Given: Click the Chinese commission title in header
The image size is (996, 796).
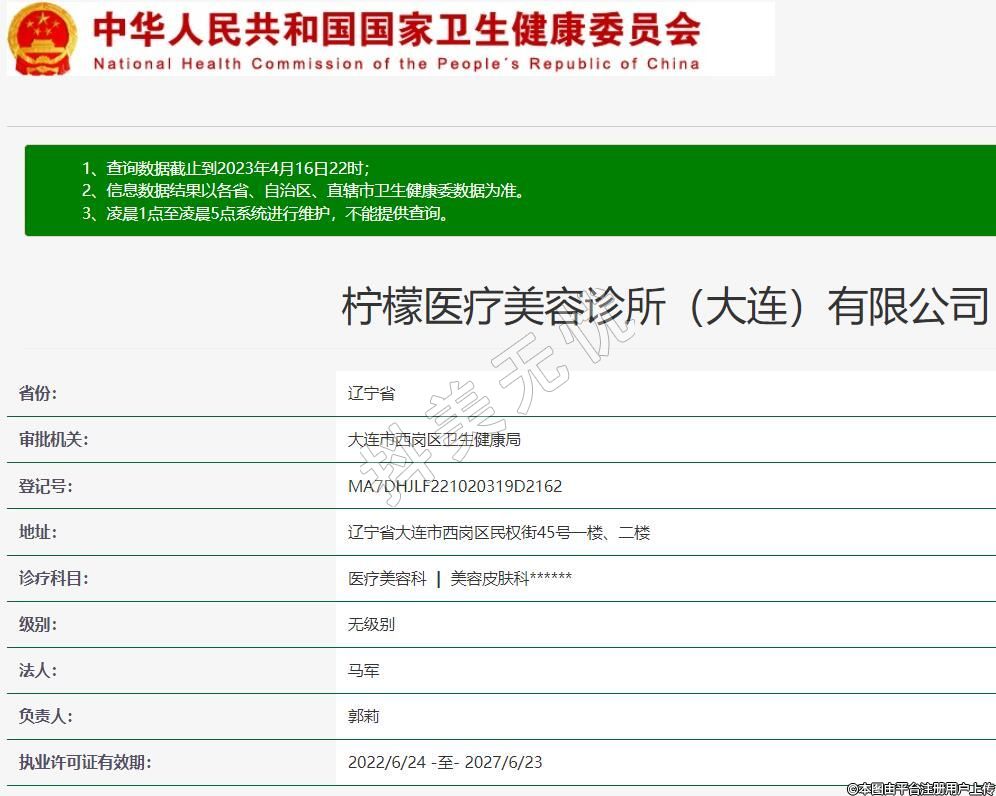Looking at the screenshot, I should (396, 29).
